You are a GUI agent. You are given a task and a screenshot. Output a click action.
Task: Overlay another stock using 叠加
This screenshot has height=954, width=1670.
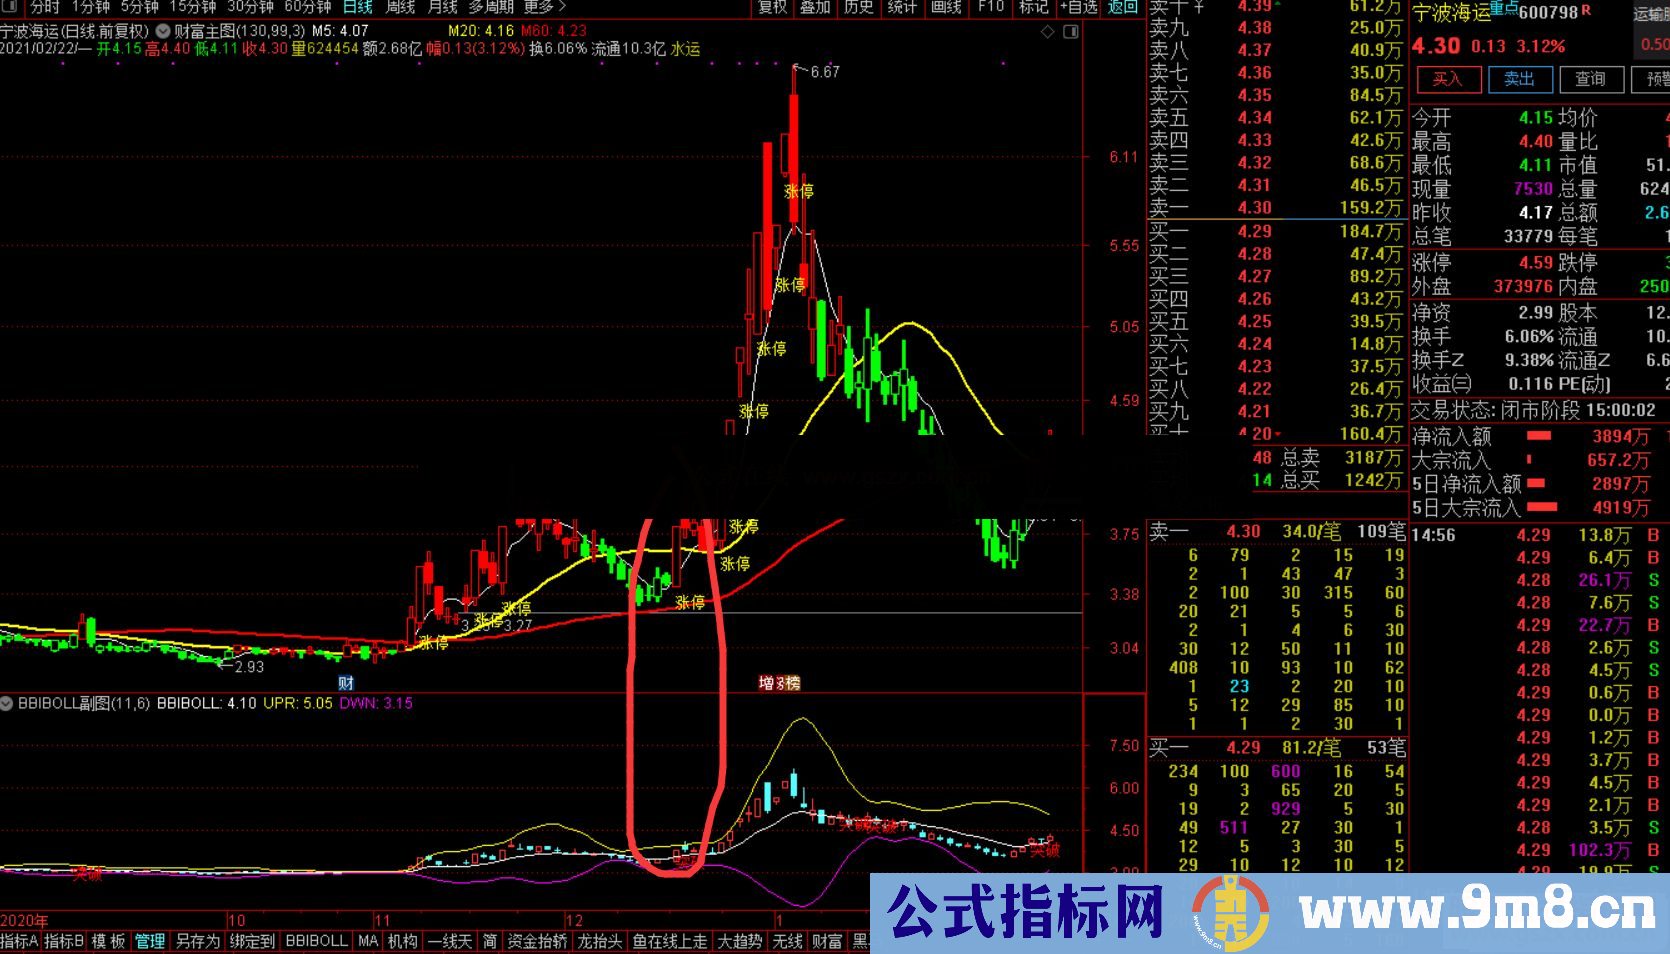pos(815,8)
